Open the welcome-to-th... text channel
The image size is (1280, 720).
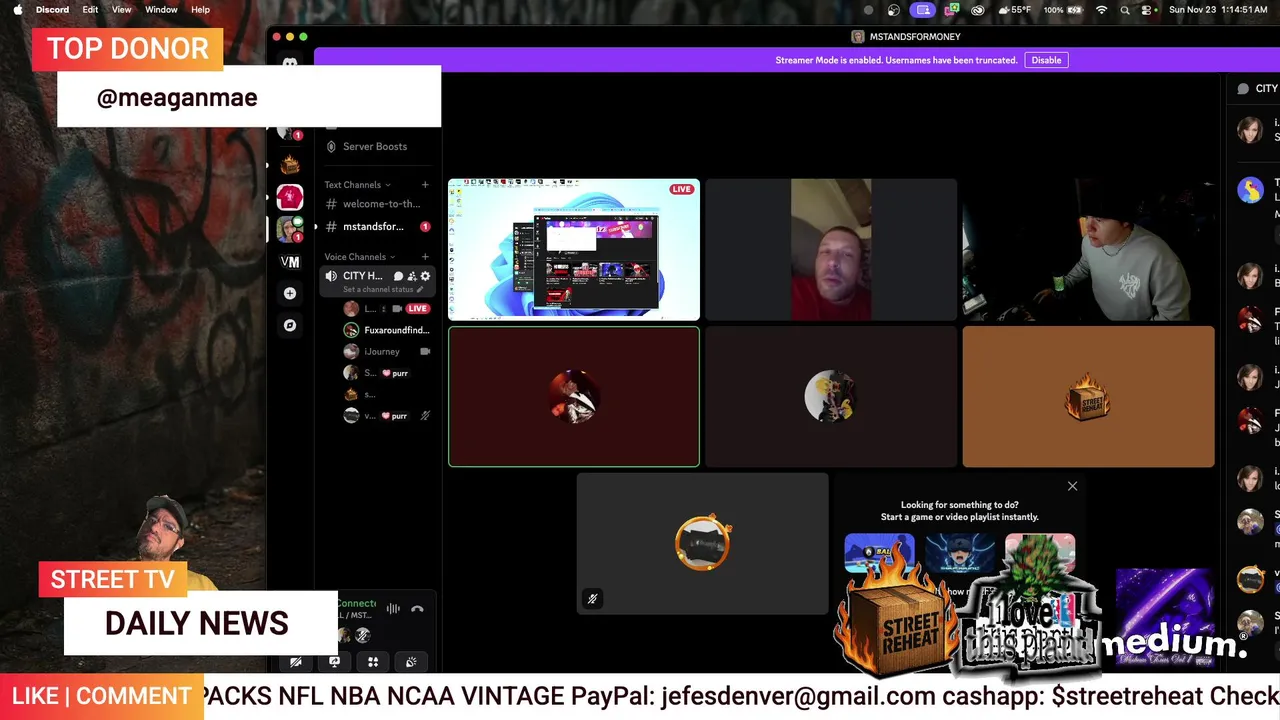tap(377, 204)
